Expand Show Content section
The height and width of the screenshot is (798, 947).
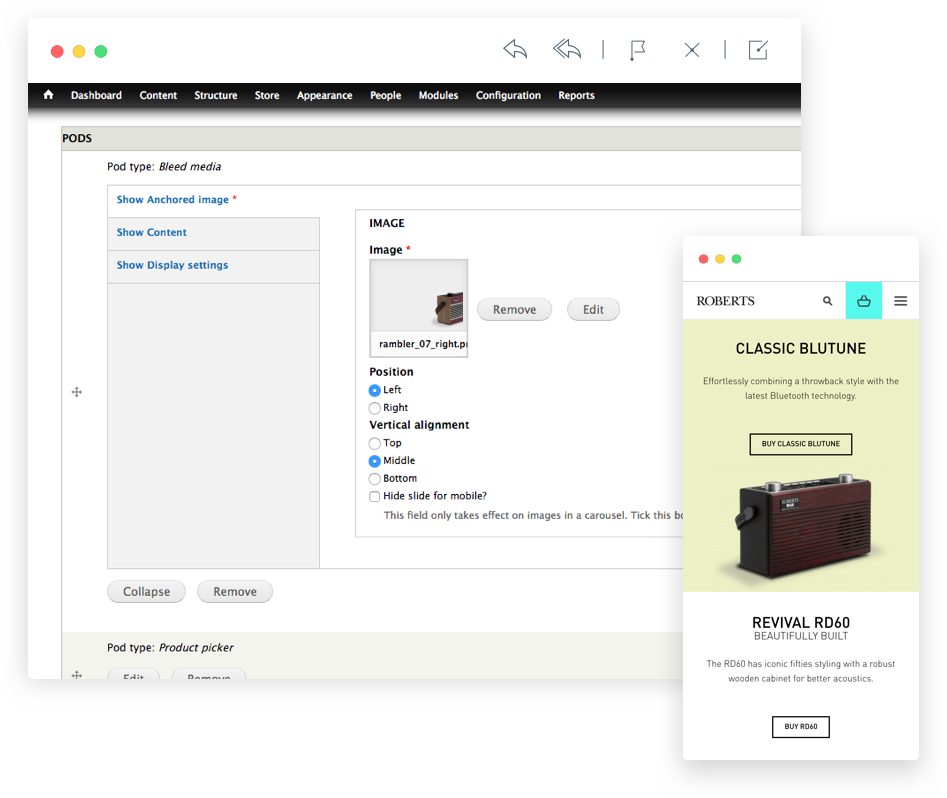152,232
